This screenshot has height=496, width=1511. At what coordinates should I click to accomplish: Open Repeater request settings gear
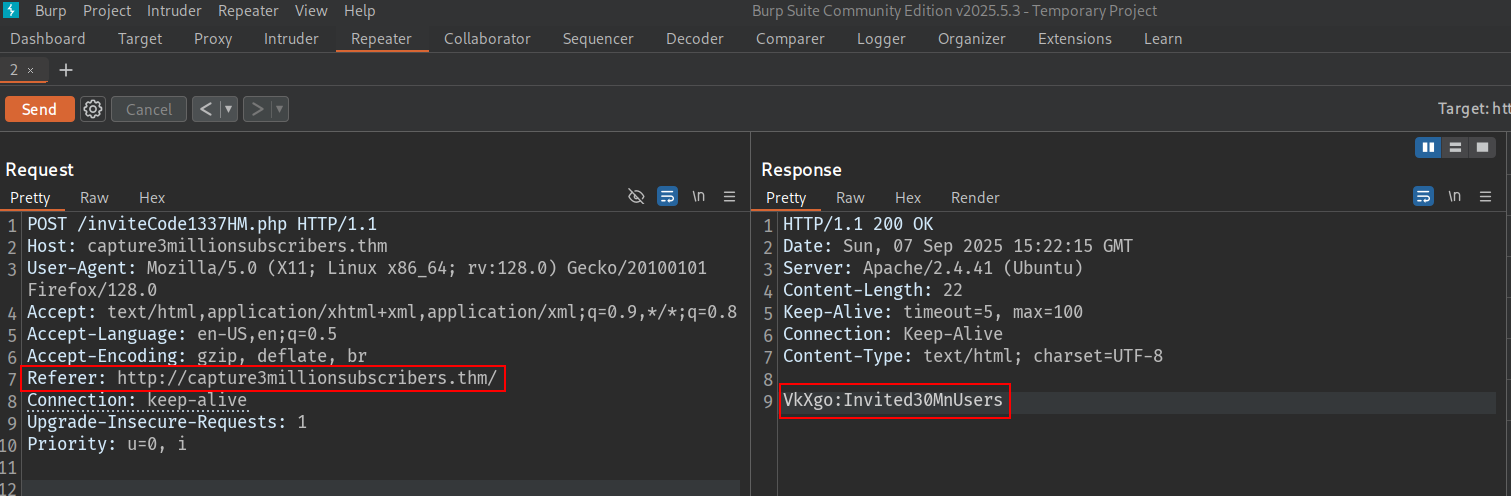(93, 109)
